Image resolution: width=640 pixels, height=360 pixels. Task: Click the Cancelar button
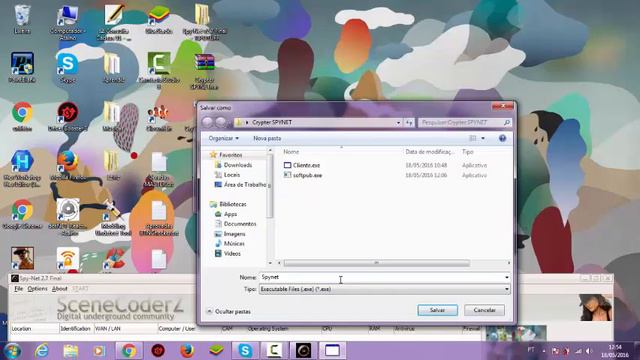[x=484, y=310]
